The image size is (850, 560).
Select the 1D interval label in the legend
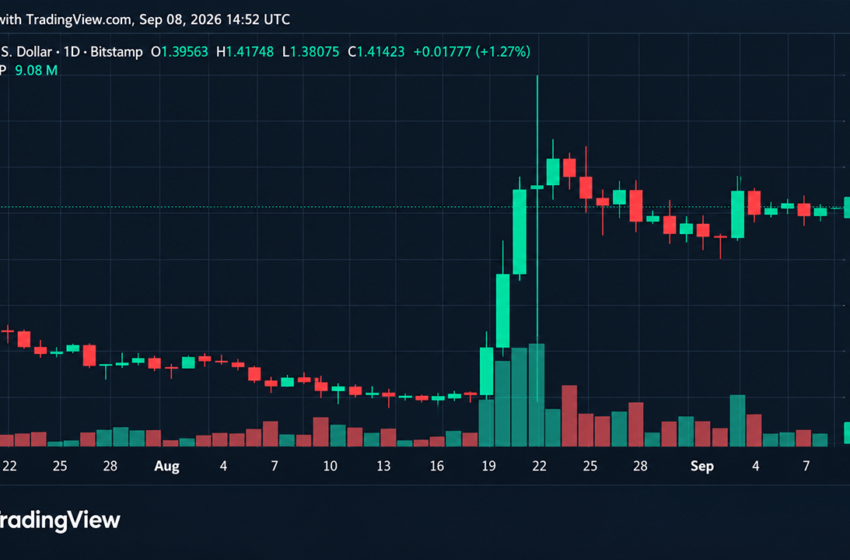pyautogui.click(x=72, y=52)
